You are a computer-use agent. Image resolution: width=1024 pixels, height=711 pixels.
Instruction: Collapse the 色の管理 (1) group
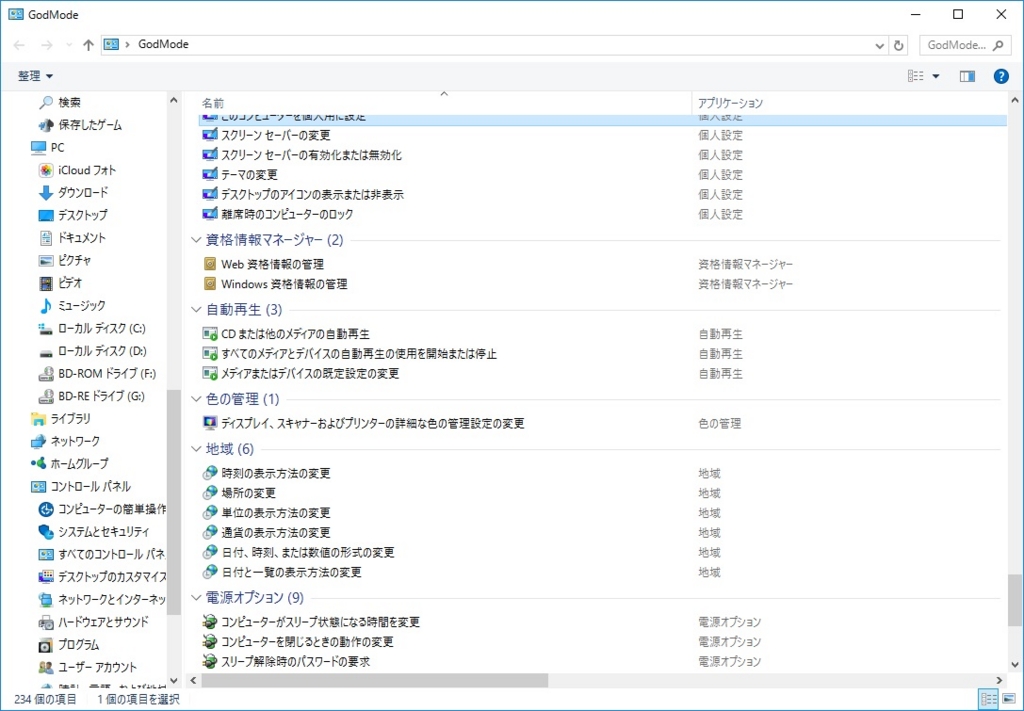point(195,399)
